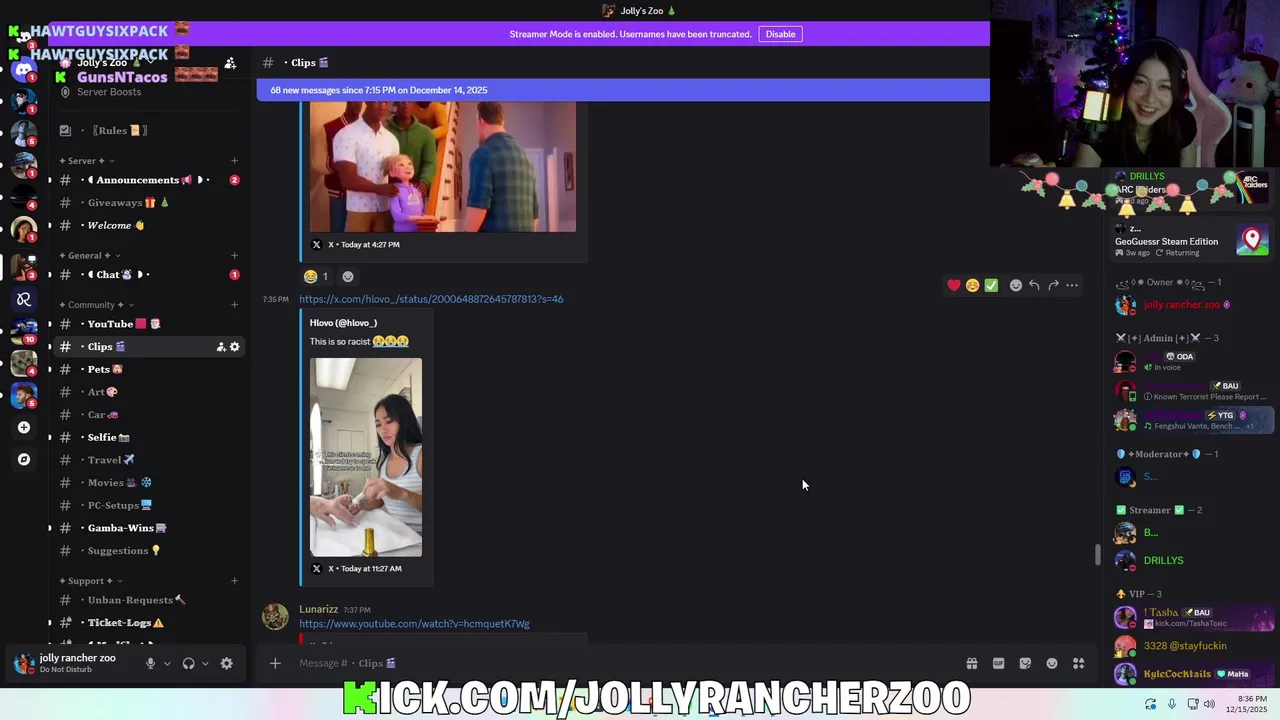Open the emoji picker in message bar
Image resolution: width=1280 pixels, height=720 pixels.
1052,663
